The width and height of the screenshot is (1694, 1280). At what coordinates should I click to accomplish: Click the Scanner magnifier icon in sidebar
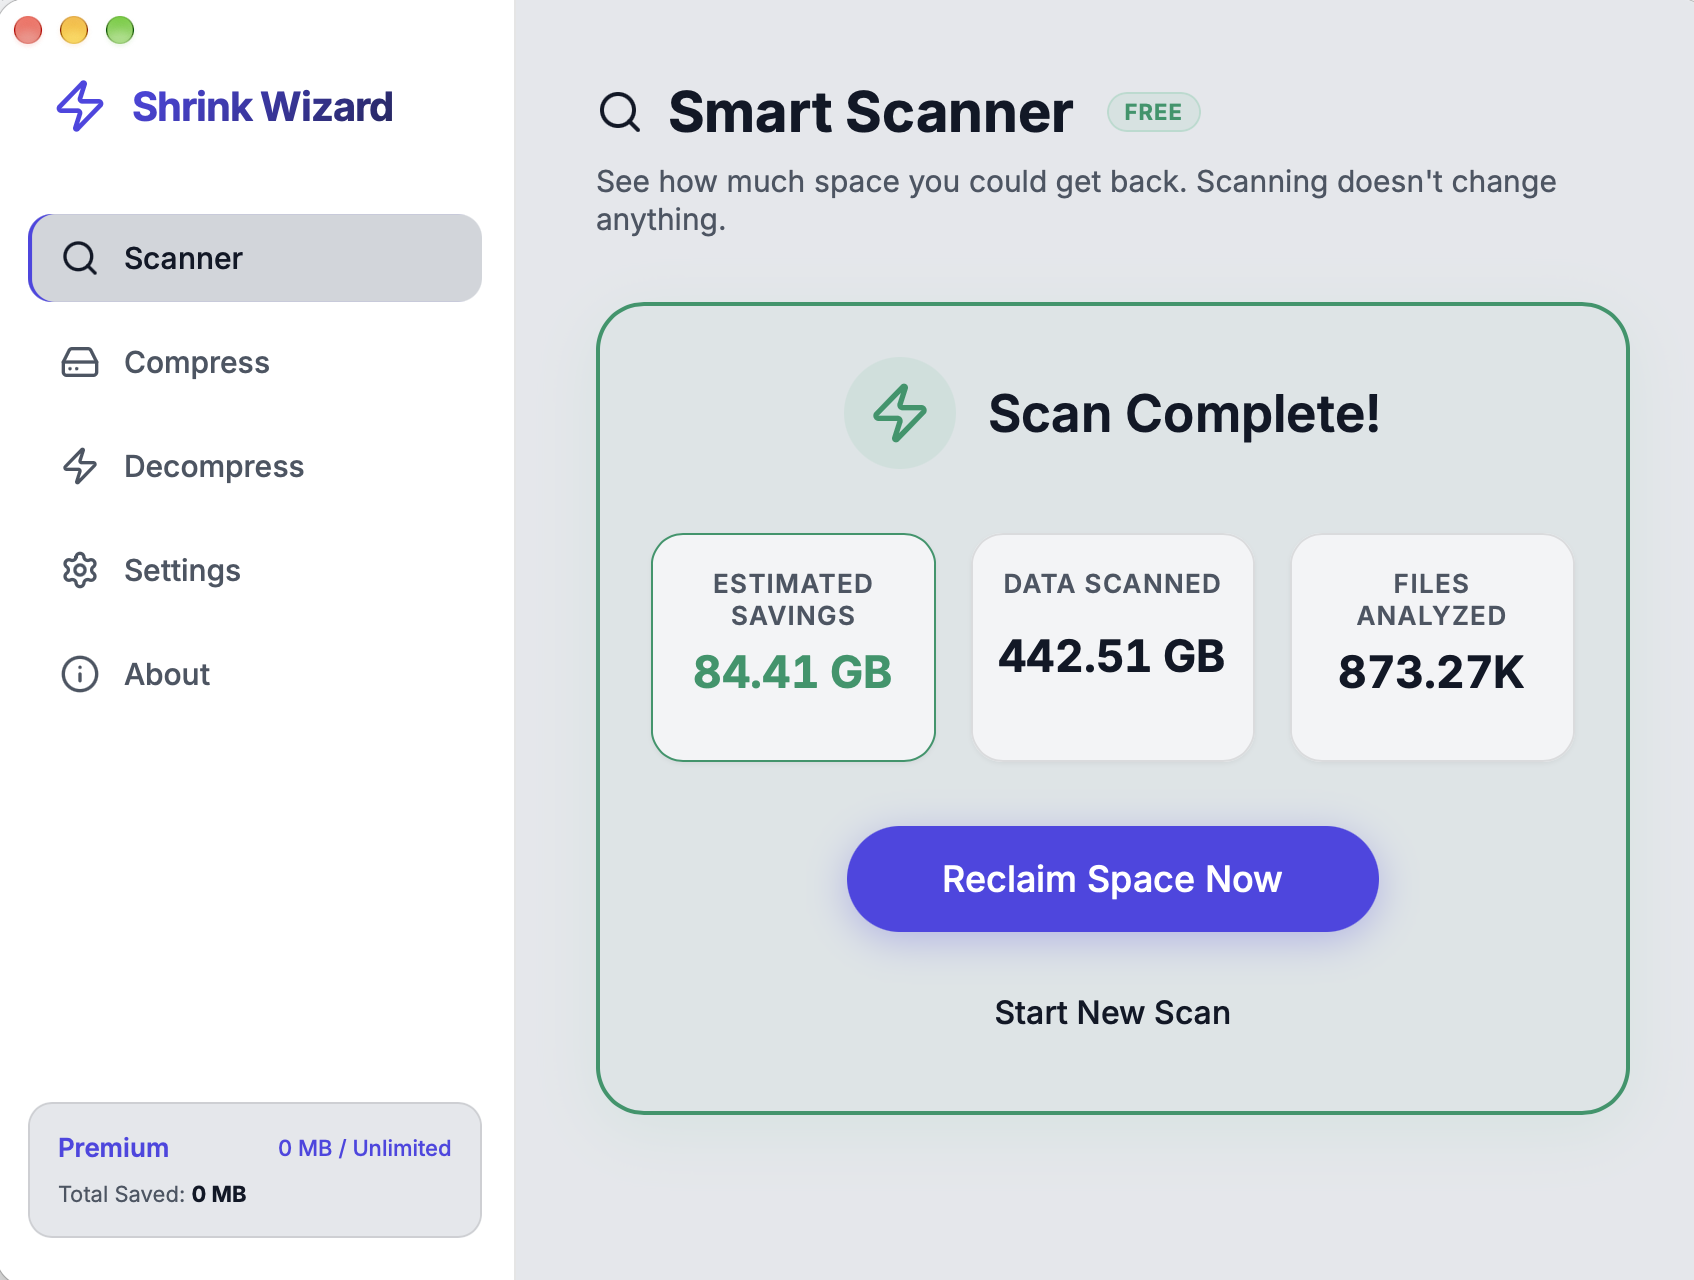point(80,258)
